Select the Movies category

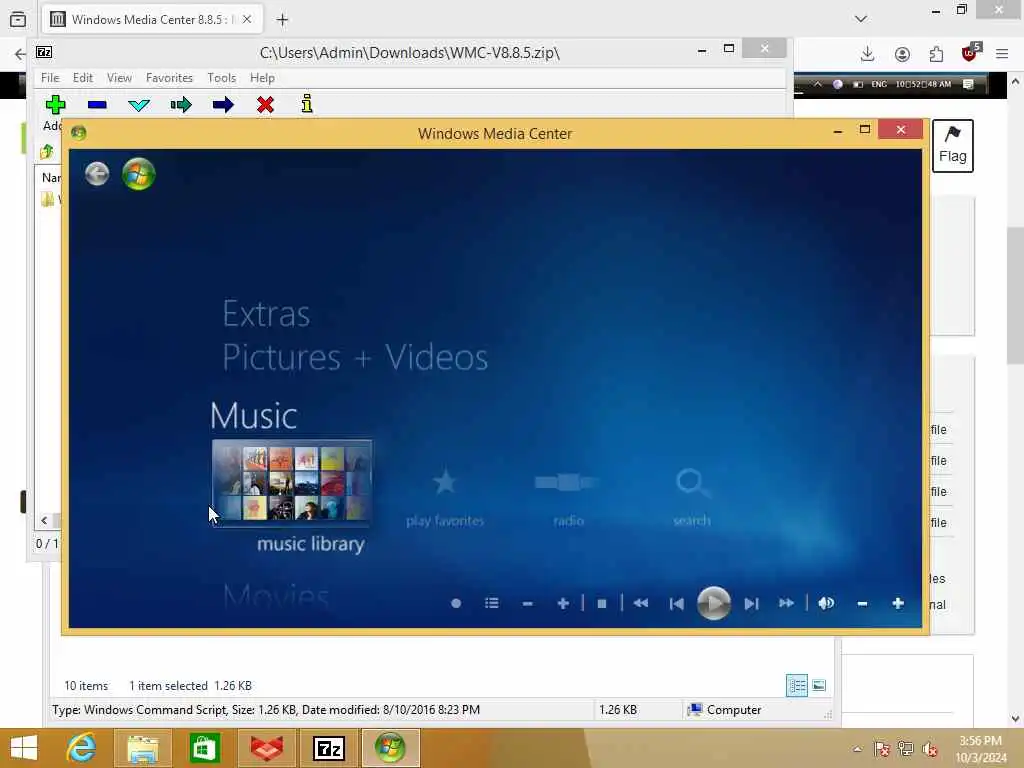click(276, 595)
